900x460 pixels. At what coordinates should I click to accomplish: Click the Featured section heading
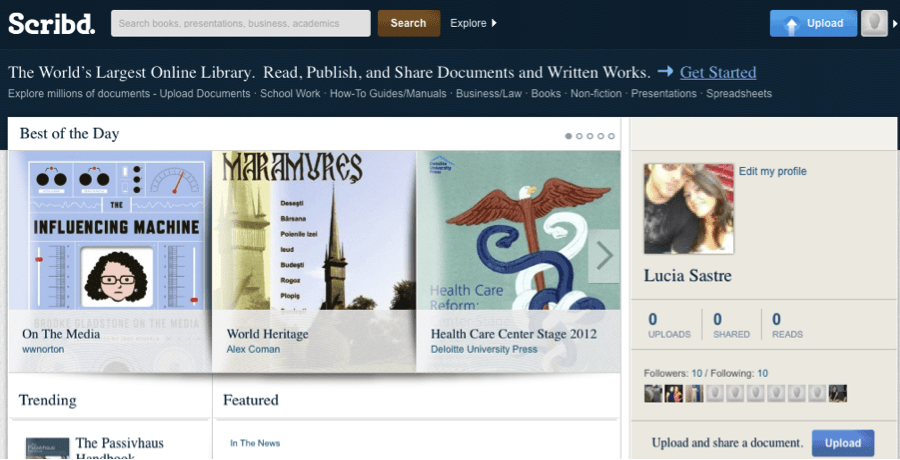[251, 400]
